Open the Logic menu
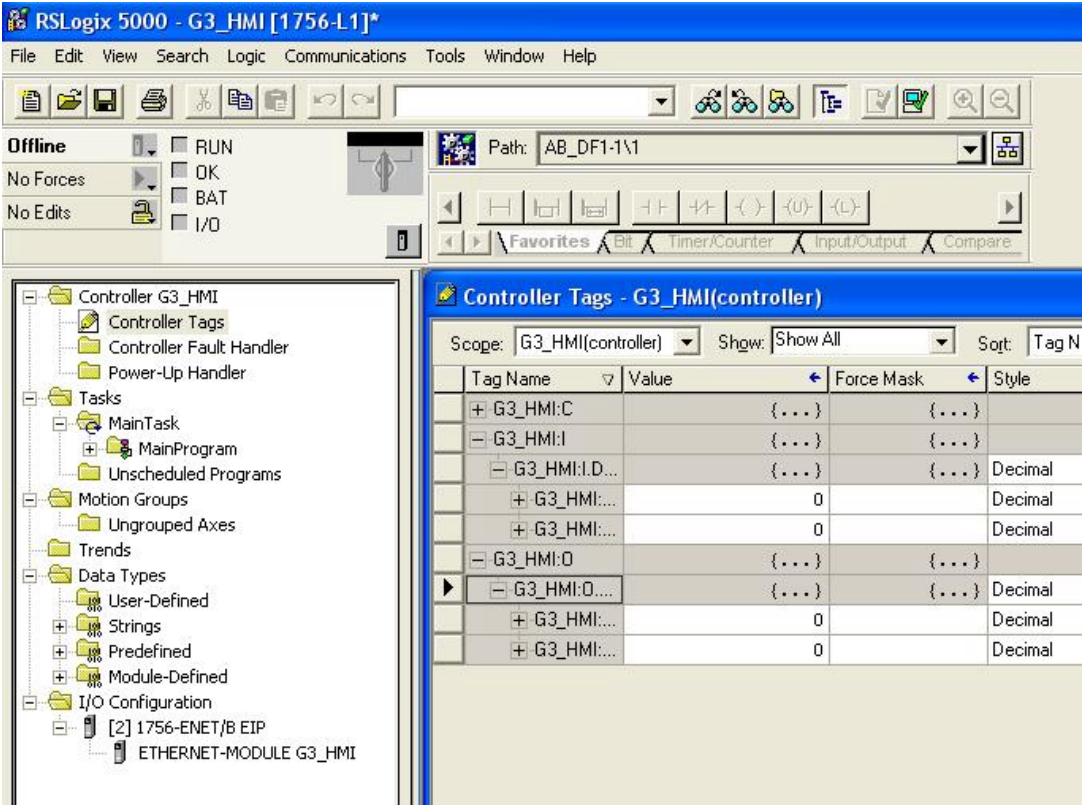Image resolution: width=1083 pixels, height=806 pixels. coord(246,56)
